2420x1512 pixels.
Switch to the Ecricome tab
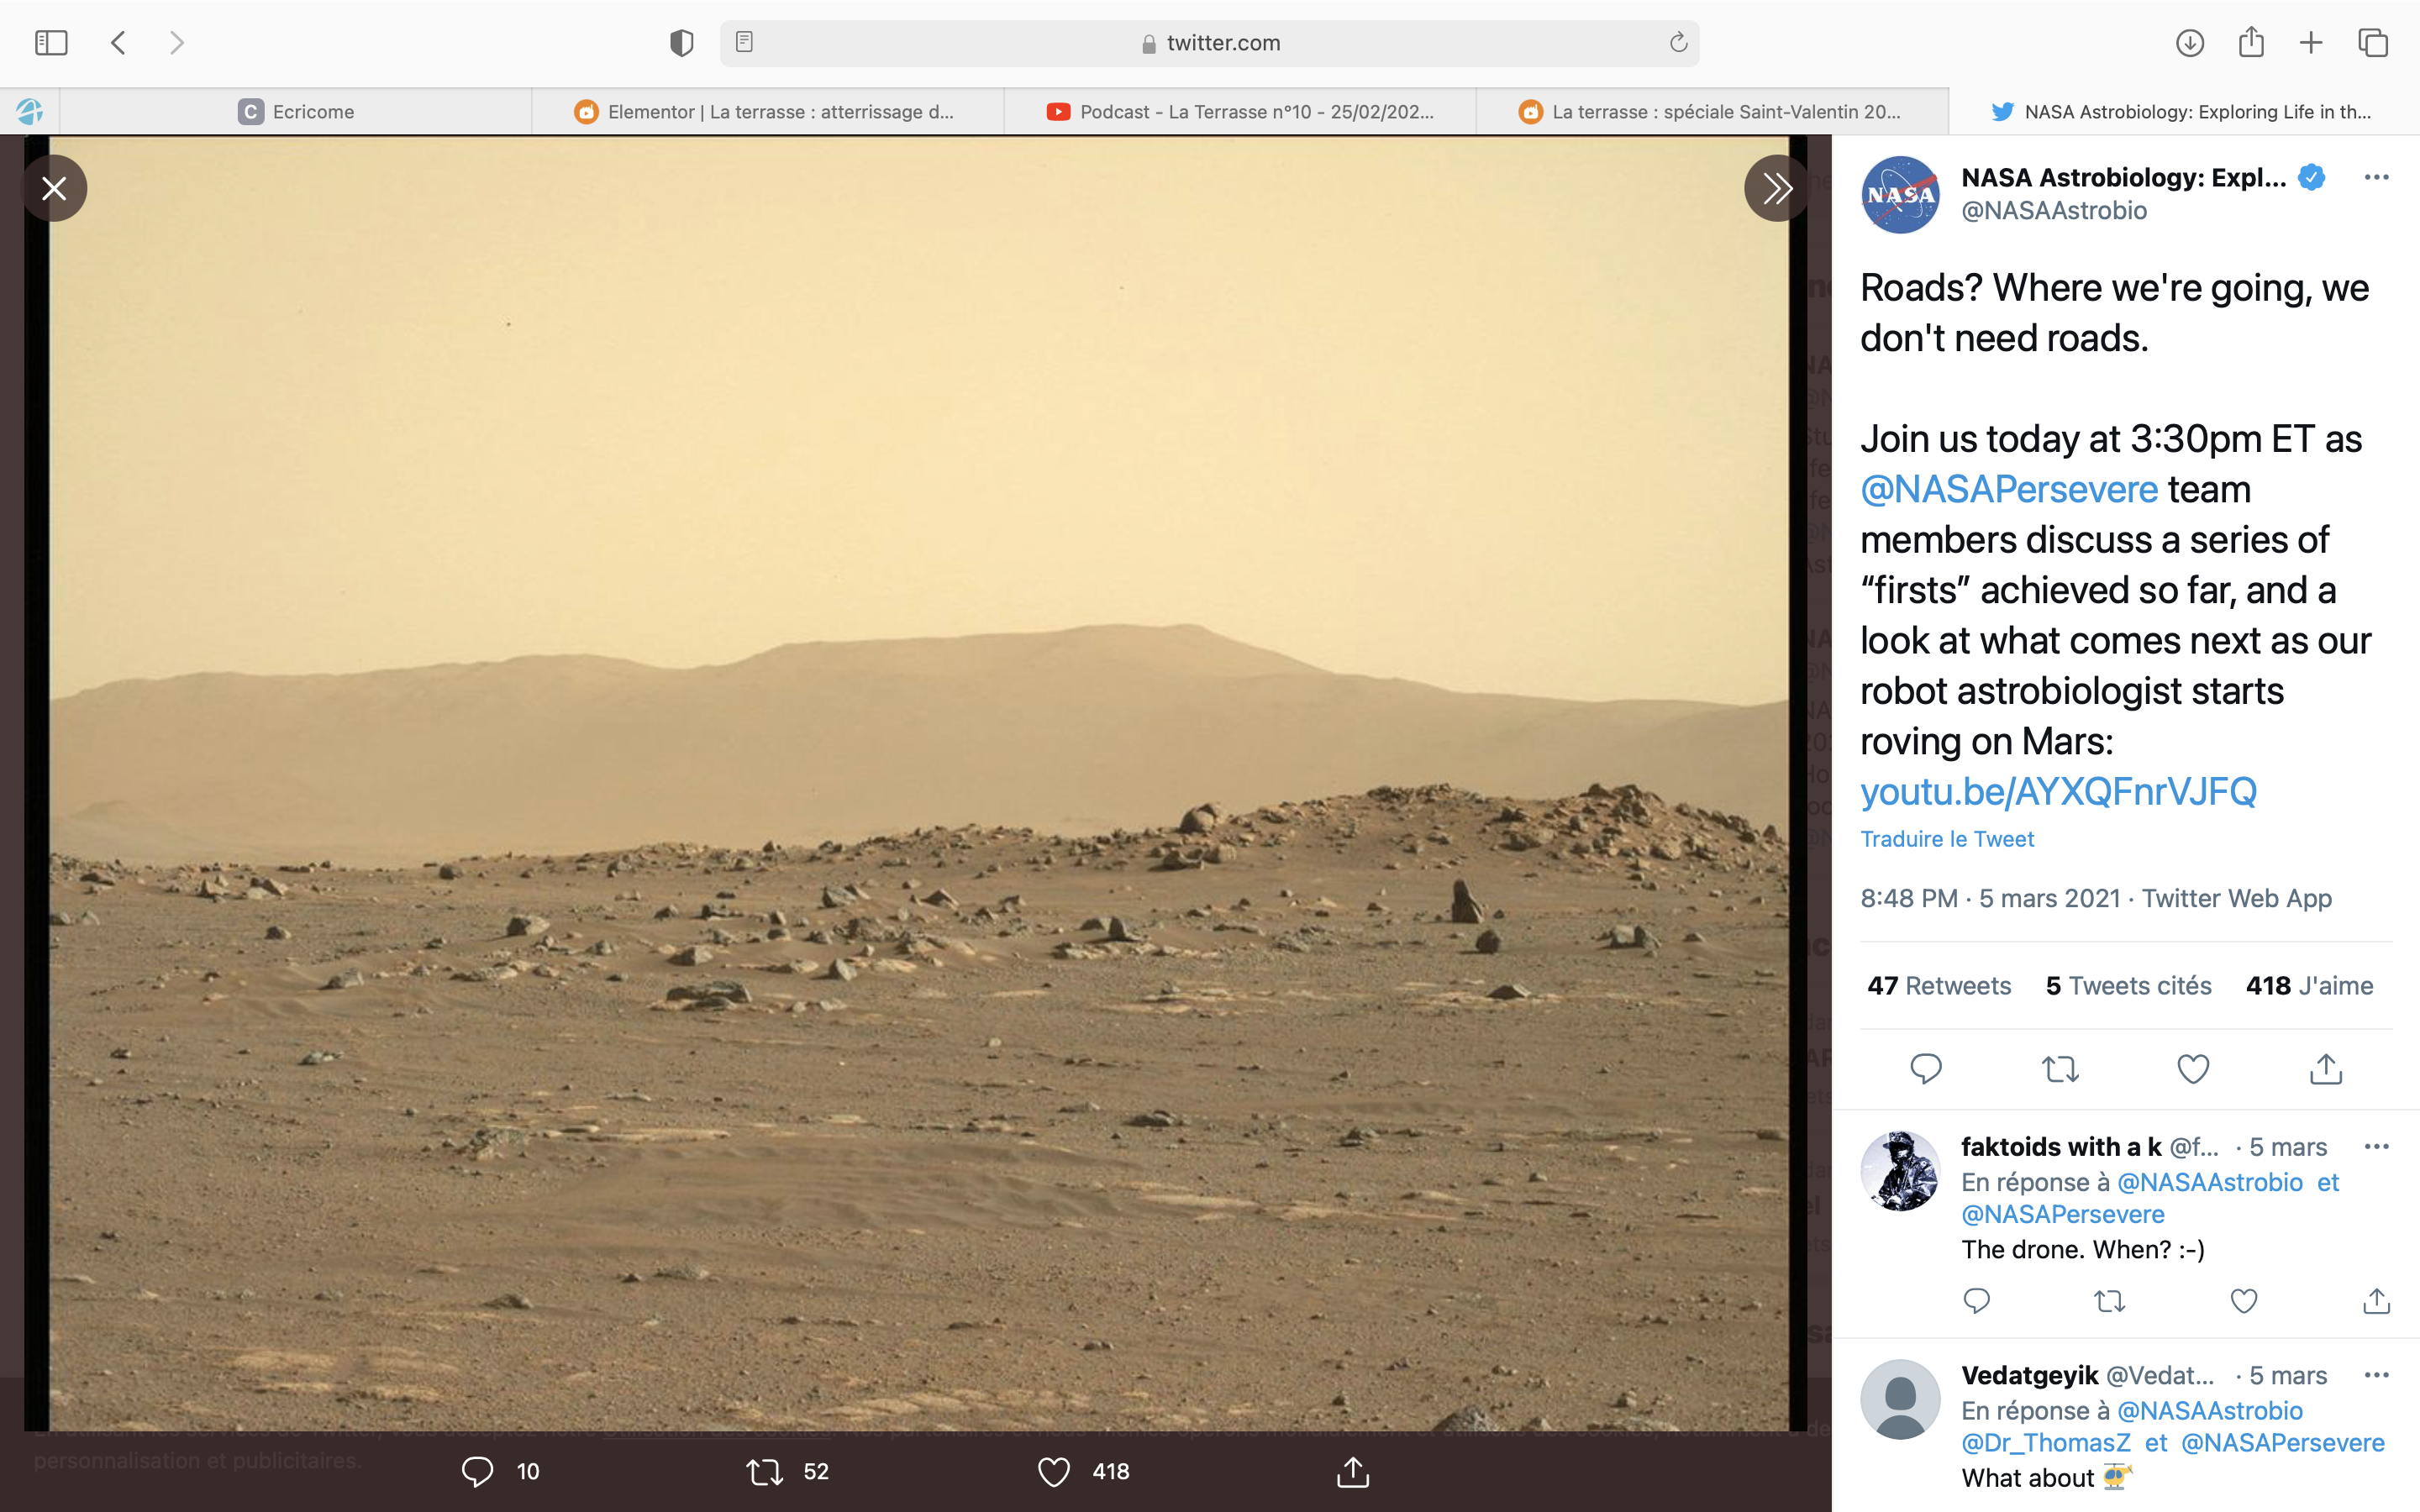(296, 112)
